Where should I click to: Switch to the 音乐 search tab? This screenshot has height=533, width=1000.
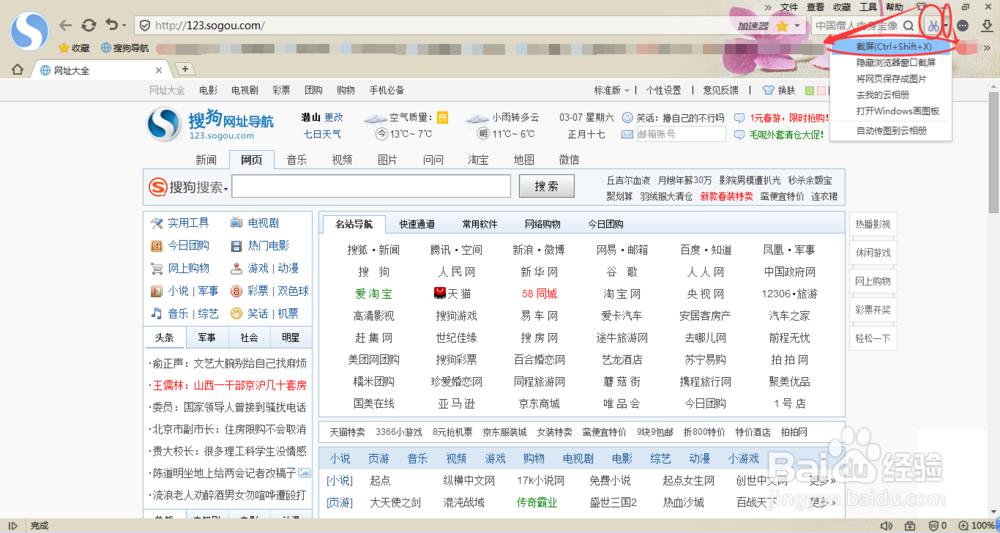[x=297, y=159]
